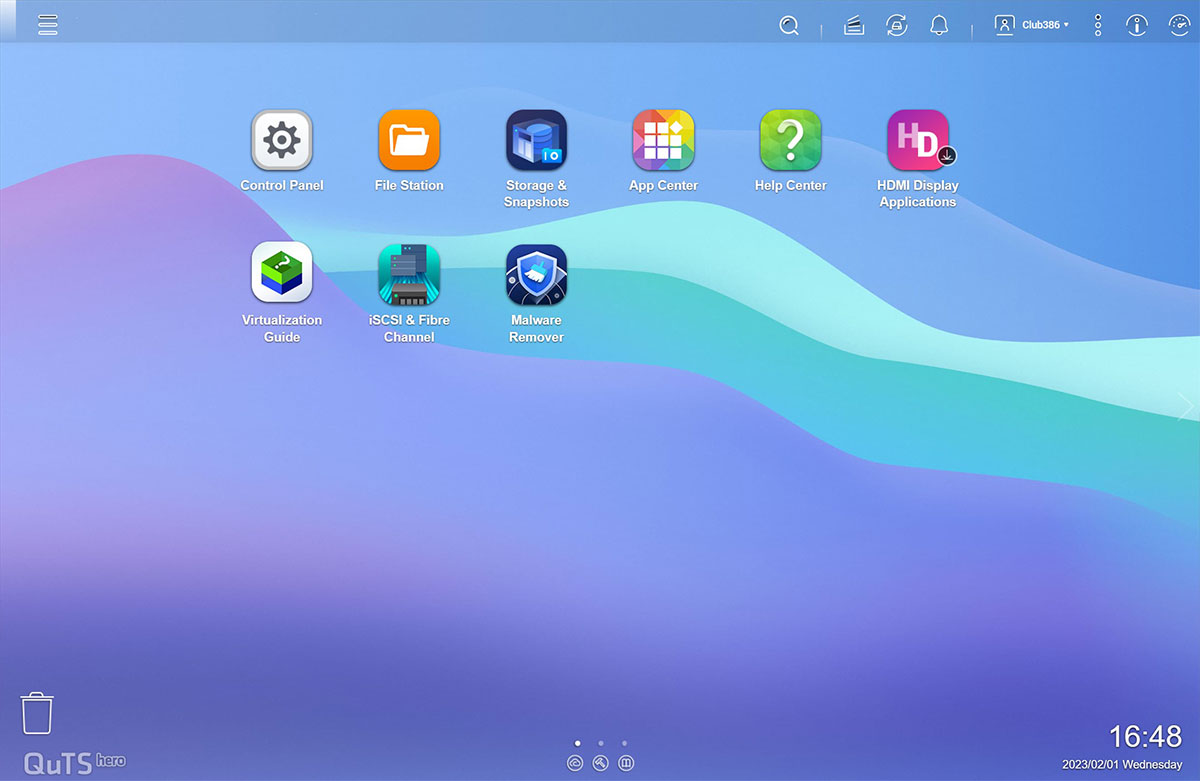The width and height of the screenshot is (1200, 781).
Task: Open HDMI Display Applications
Action: [918, 141]
